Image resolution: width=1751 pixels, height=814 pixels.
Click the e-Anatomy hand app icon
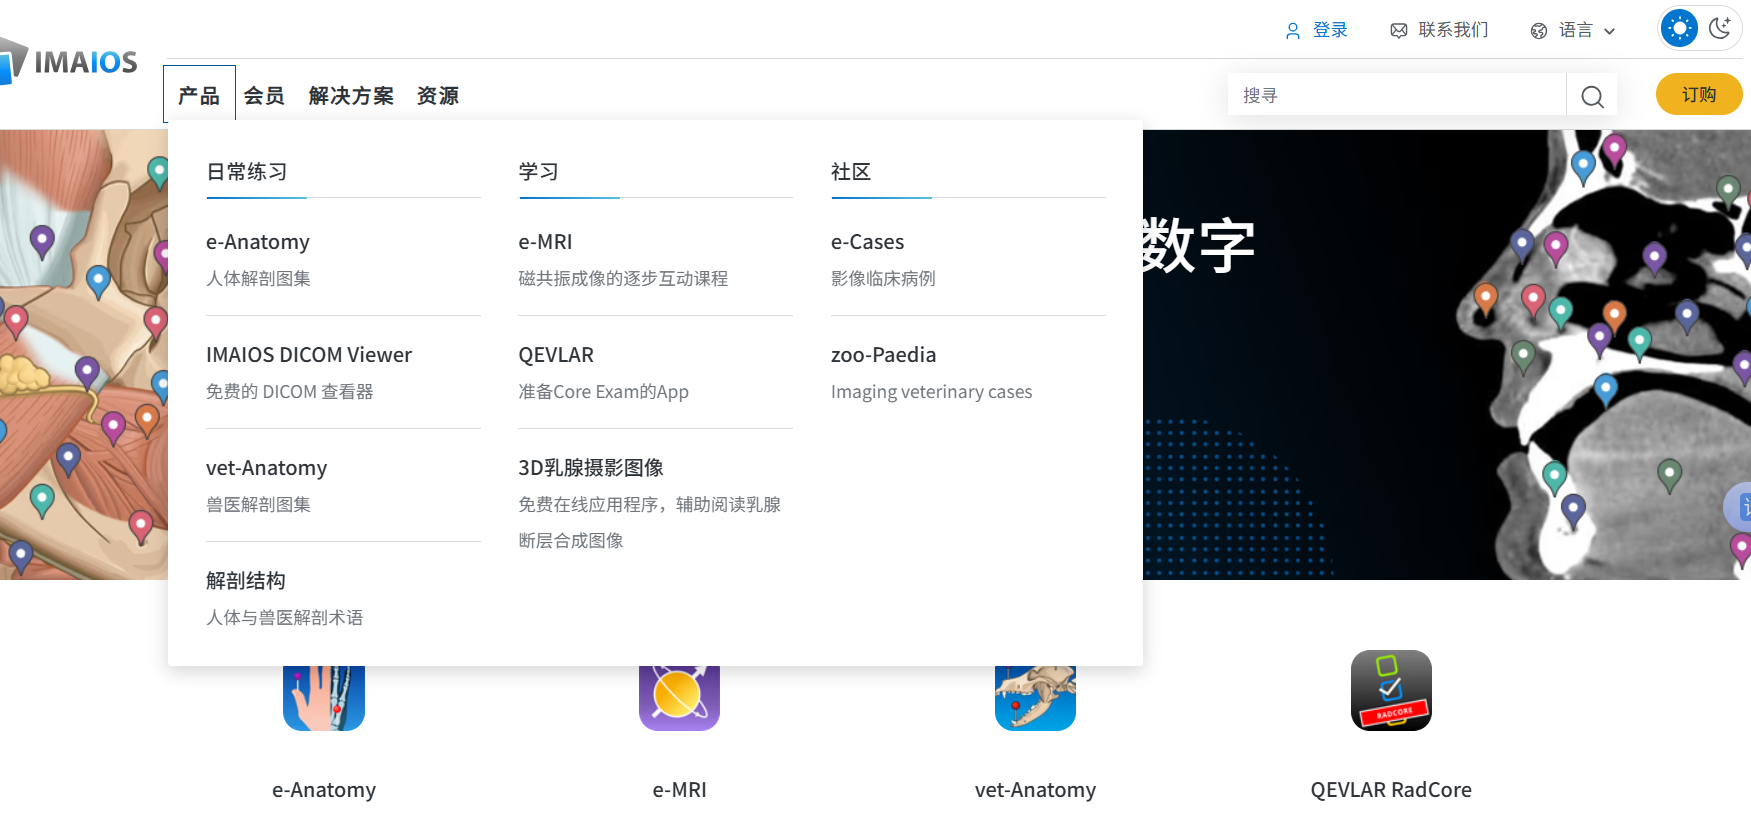(324, 698)
